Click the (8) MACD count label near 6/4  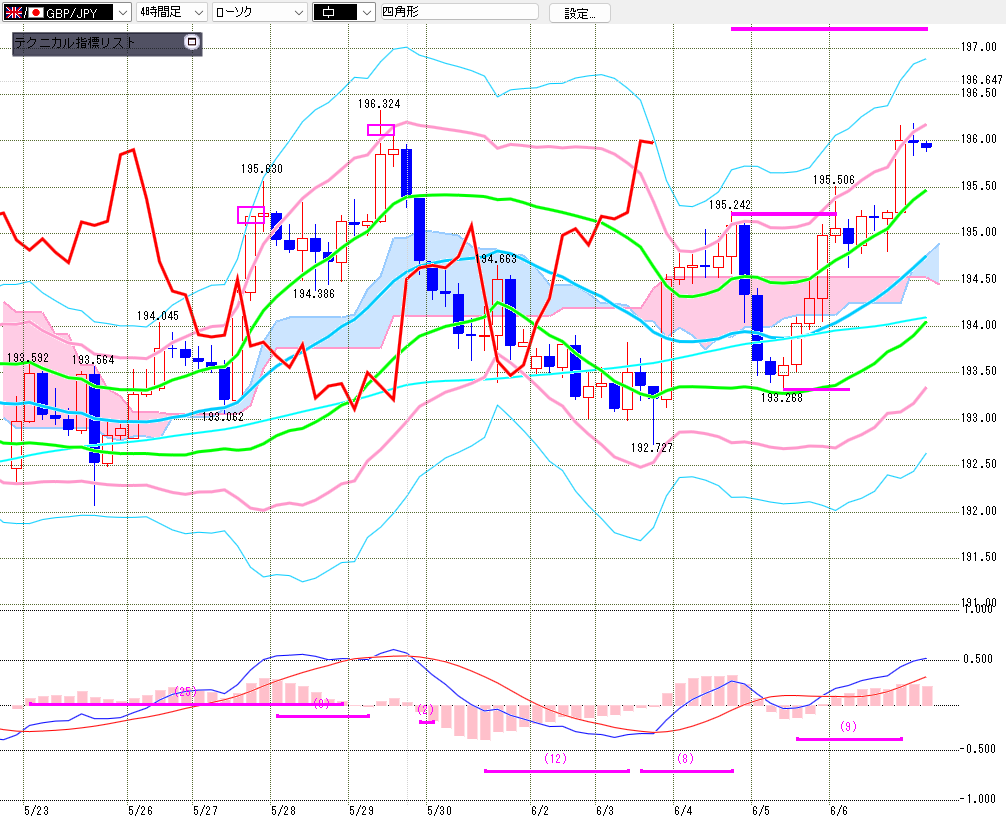(685, 758)
